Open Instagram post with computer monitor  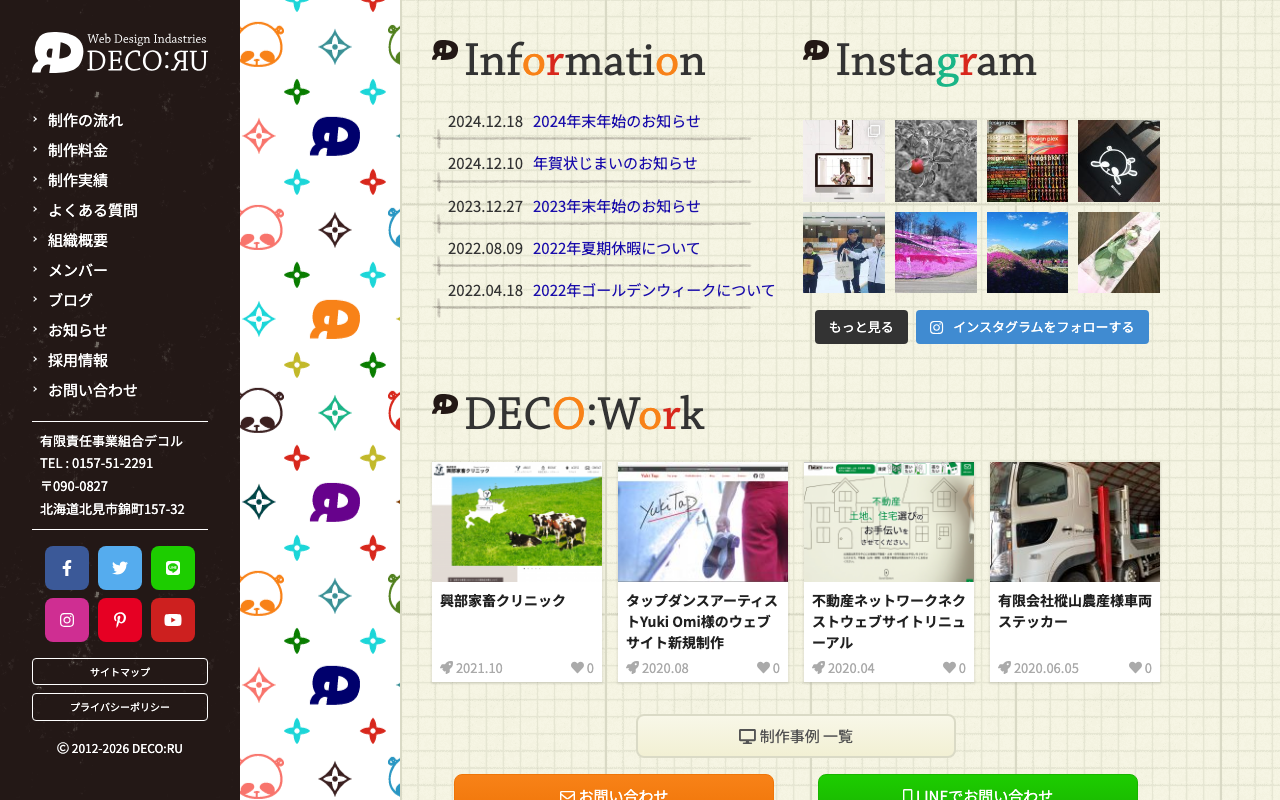[x=844, y=161]
